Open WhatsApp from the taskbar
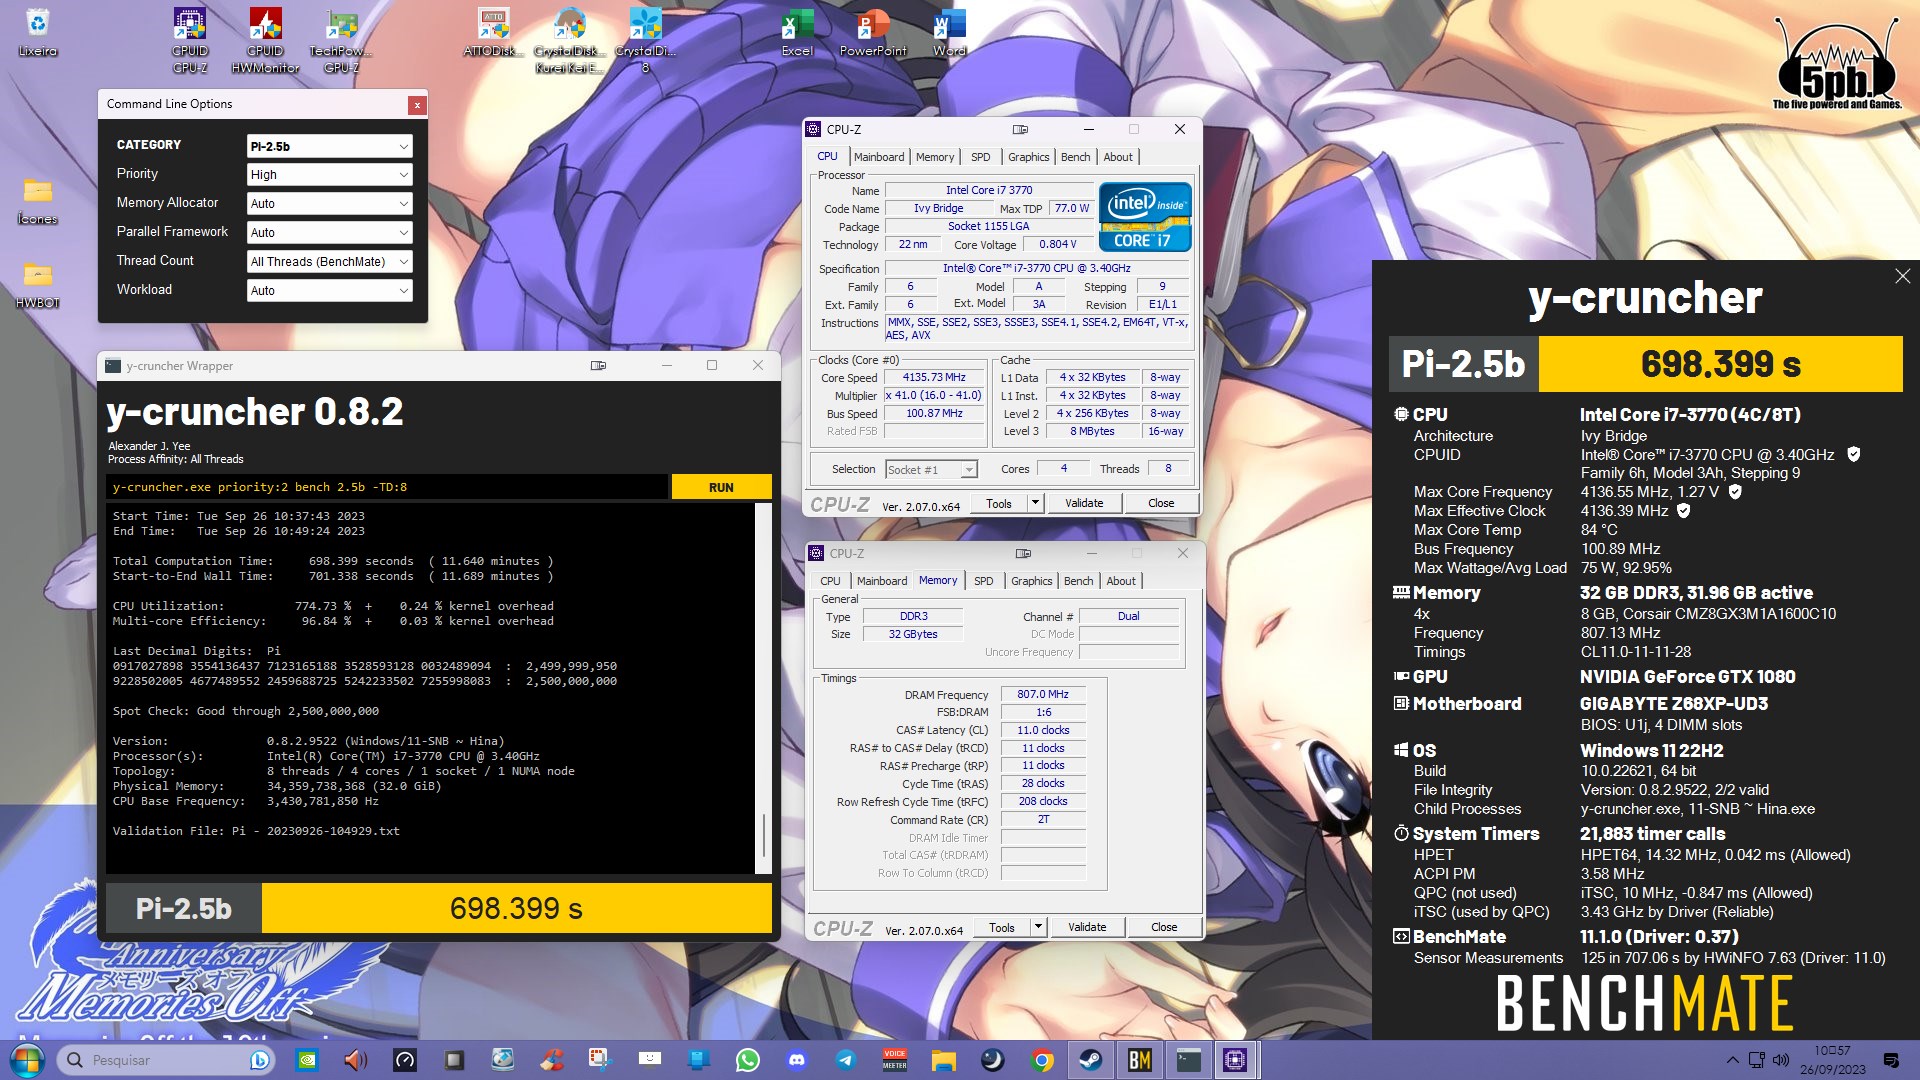The height and width of the screenshot is (1080, 1920). pyautogui.click(x=747, y=1060)
